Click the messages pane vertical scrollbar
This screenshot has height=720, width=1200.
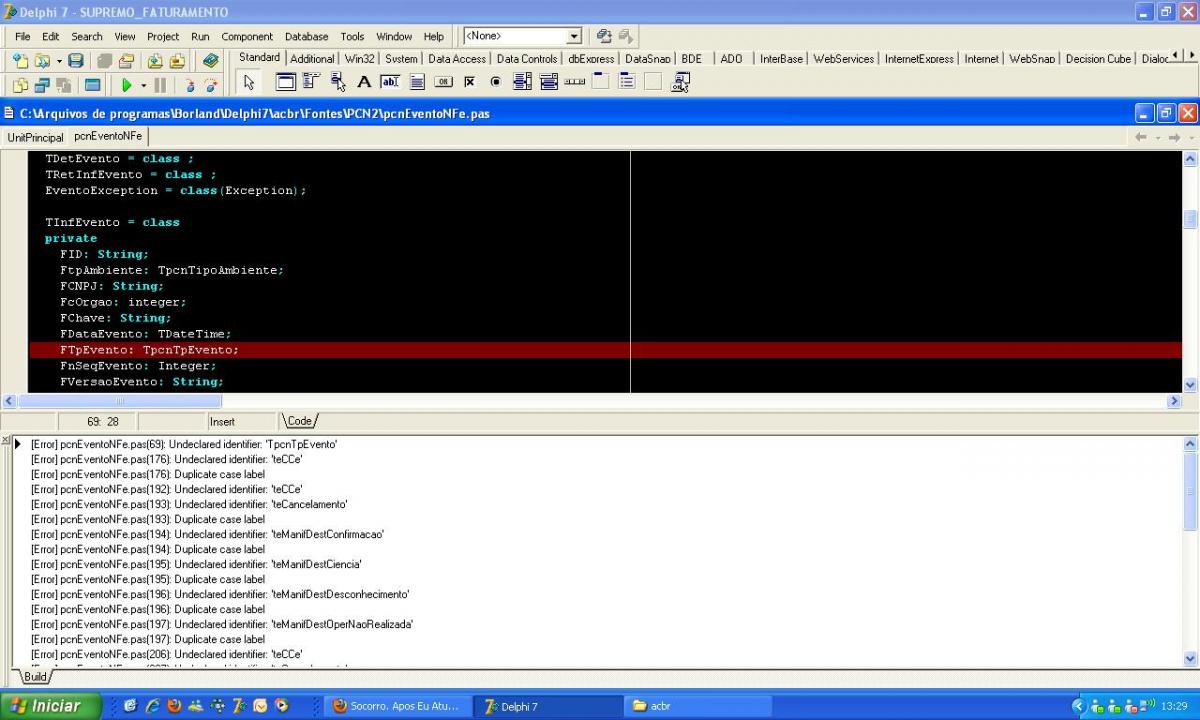1190,551
